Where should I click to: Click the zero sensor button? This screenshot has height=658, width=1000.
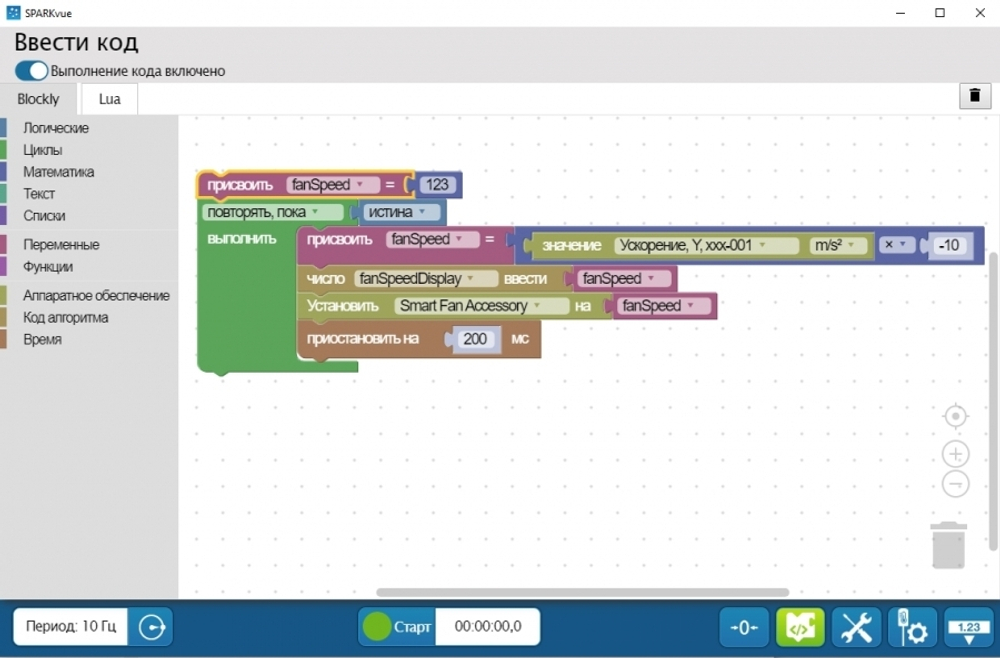tap(744, 628)
